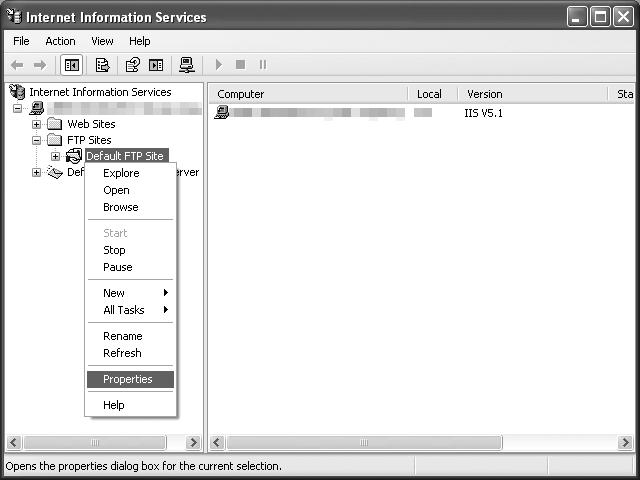640x480 pixels.
Task: Close the Internet Information Services window
Action: [x=624, y=17]
